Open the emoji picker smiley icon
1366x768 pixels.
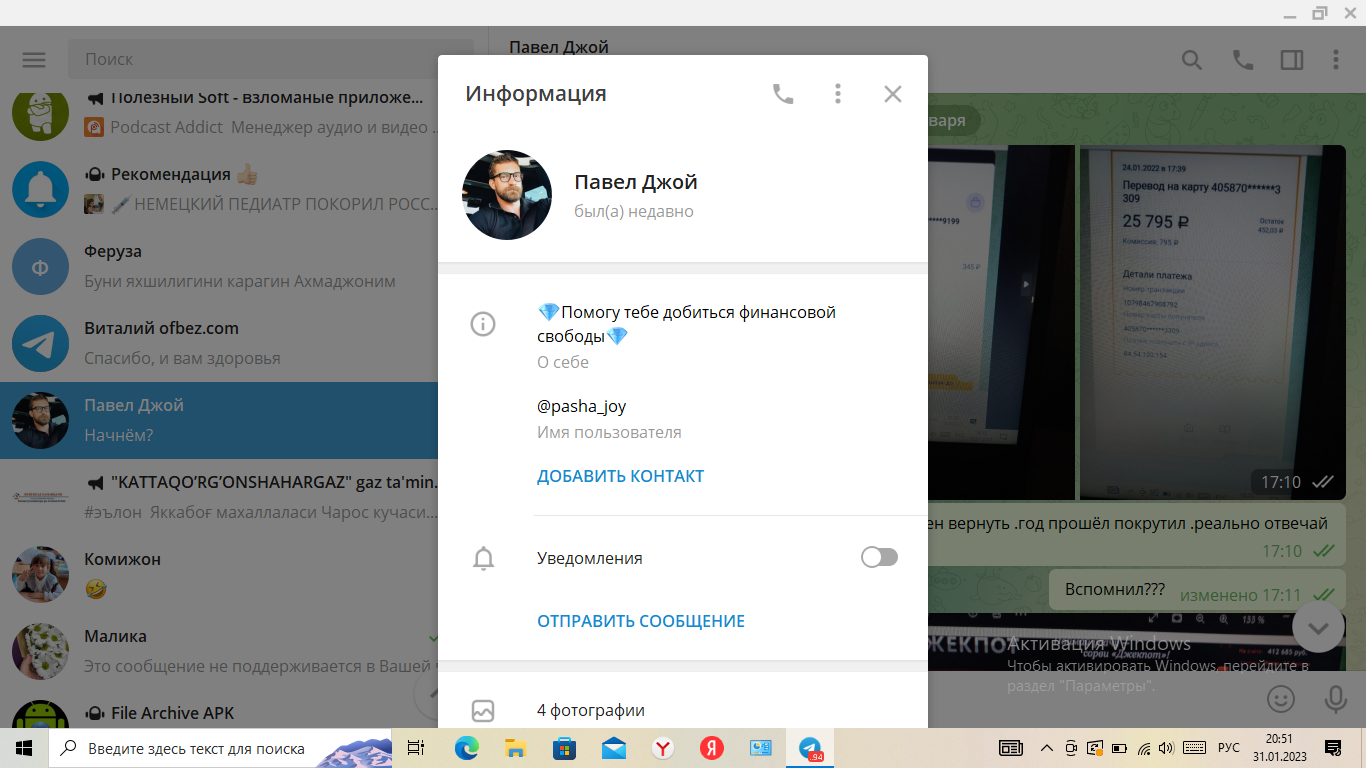[x=1281, y=699]
